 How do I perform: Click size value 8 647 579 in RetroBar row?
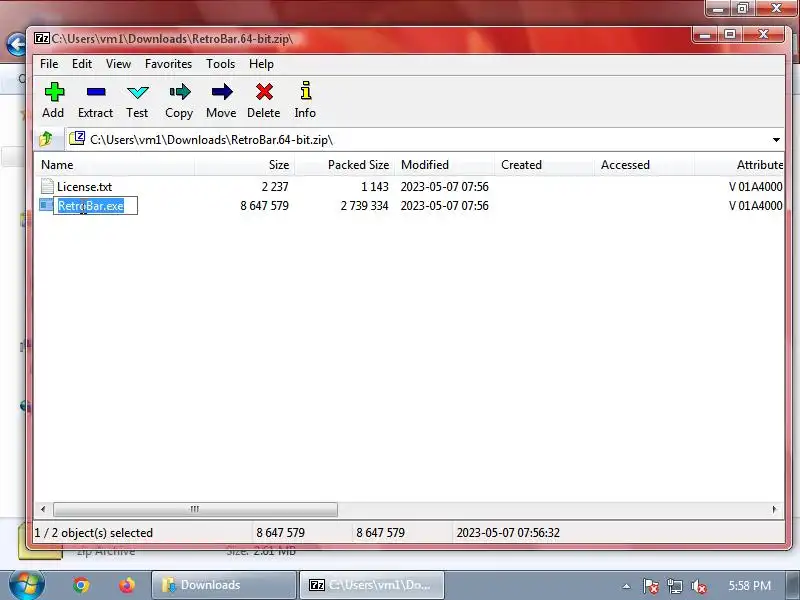point(264,206)
